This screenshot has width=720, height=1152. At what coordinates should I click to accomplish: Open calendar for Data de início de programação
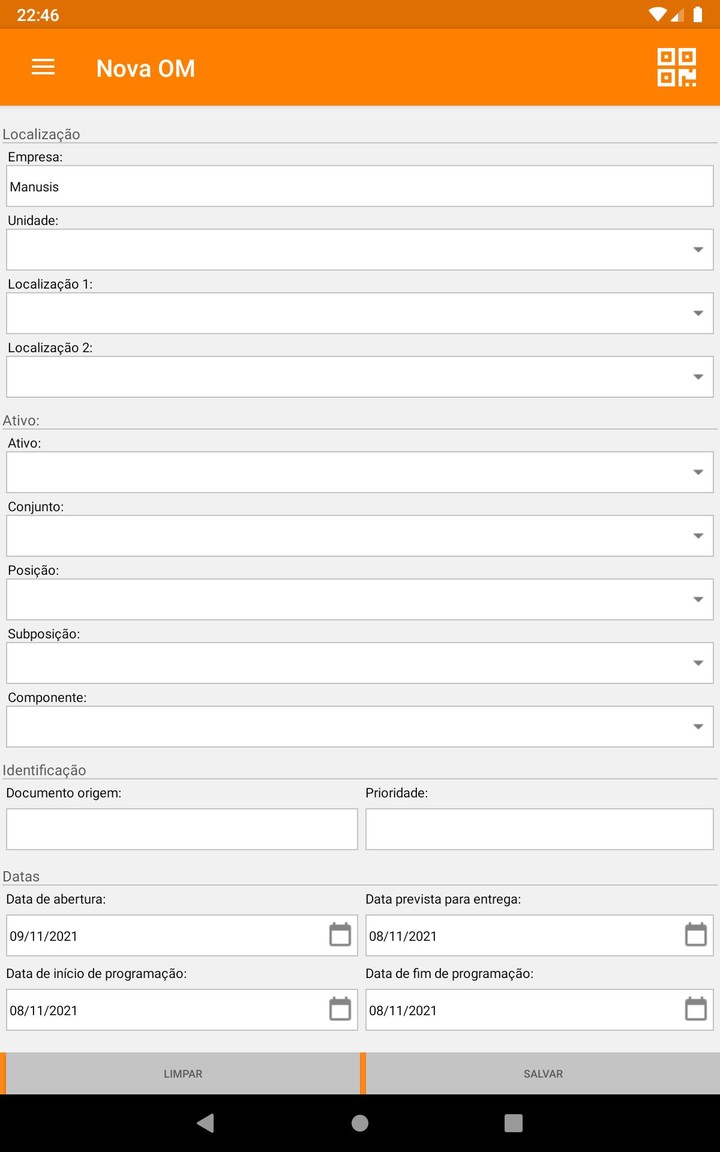(x=341, y=1009)
